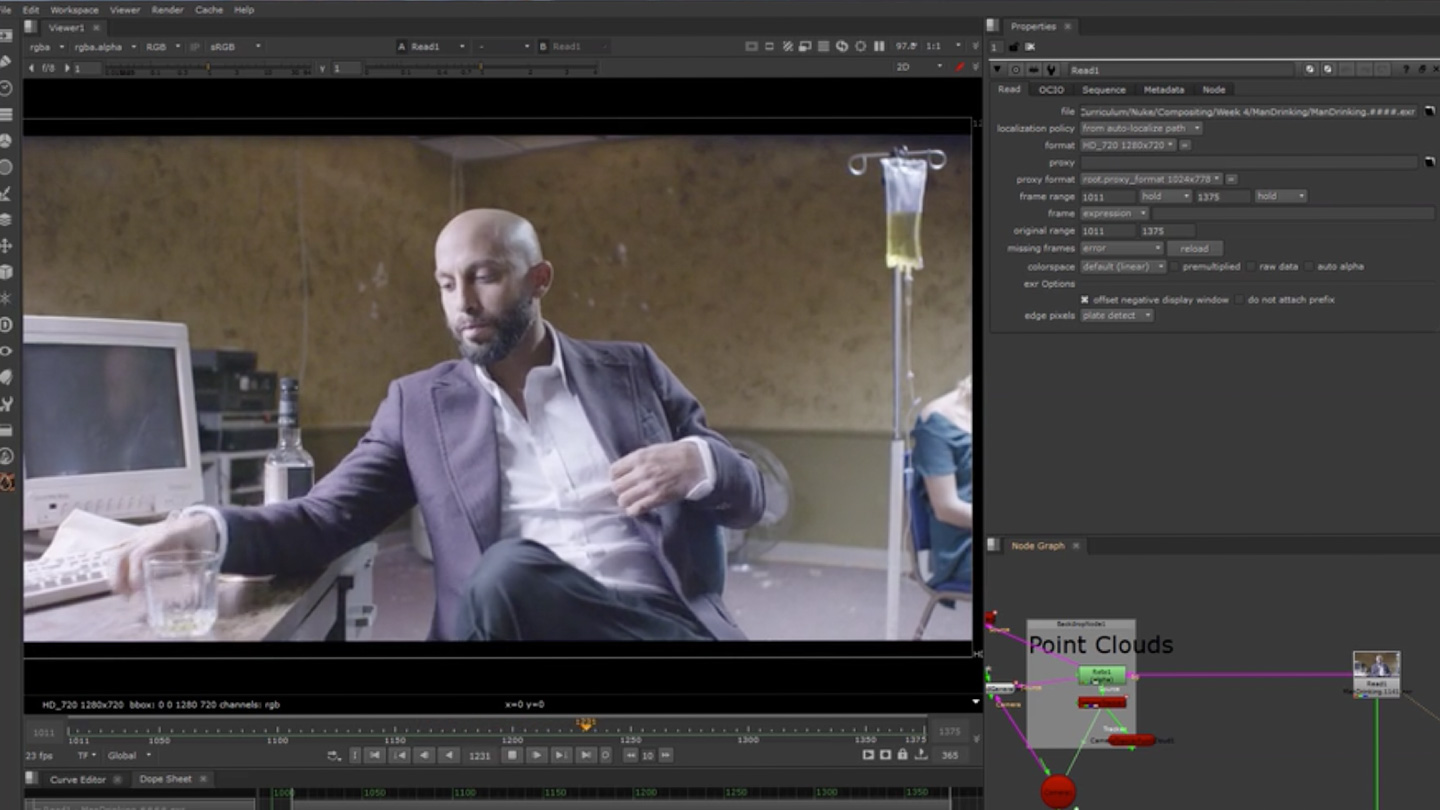Image resolution: width=1440 pixels, height=810 pixels.
Task: Switch to the Metadata tab
Action: 1163,90
